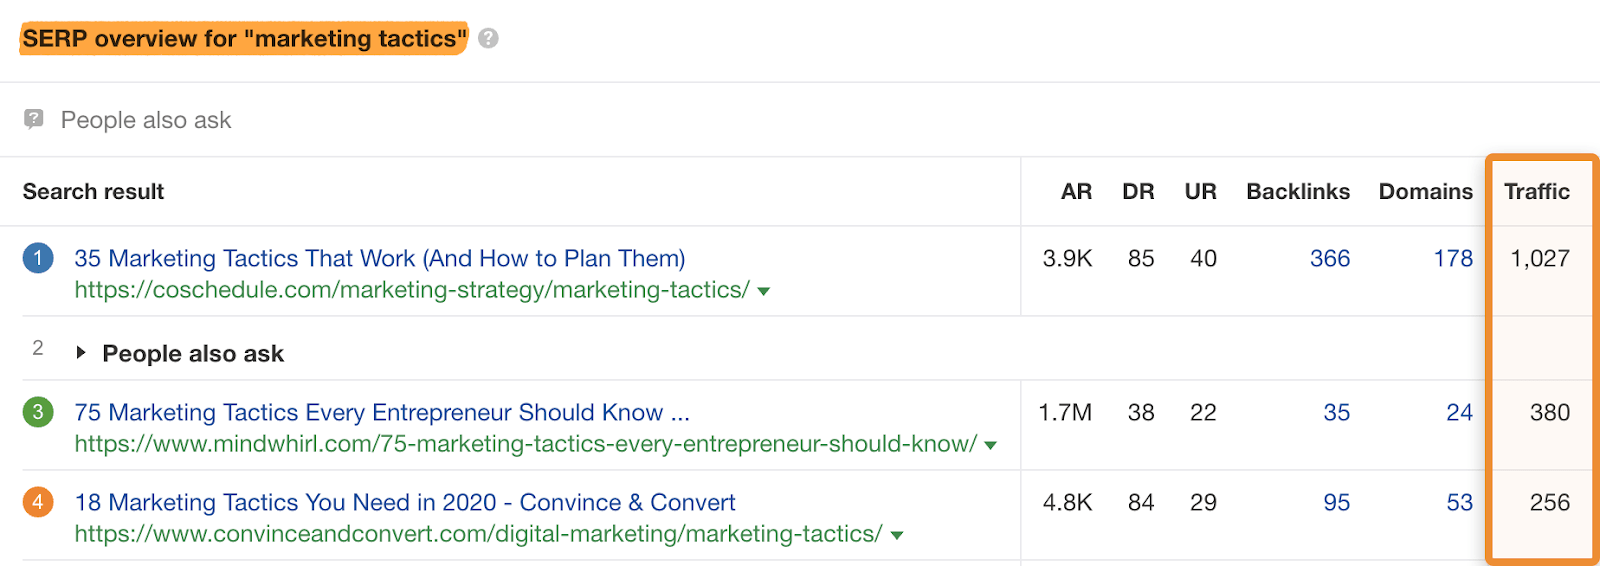Click the 24 domains count

click(x=1459, y=412)
